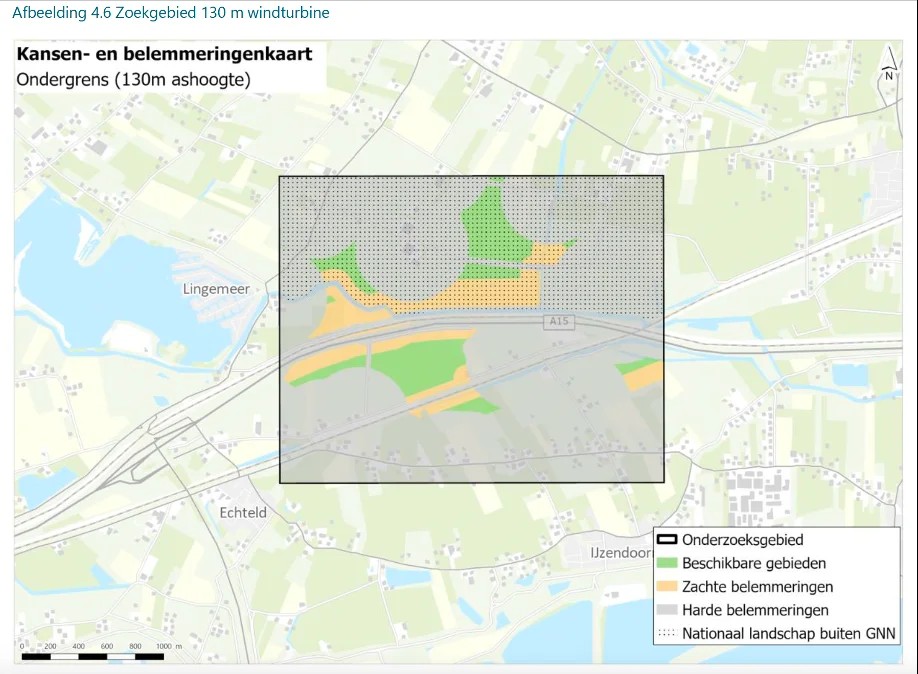Click the grey 'Harde belemmeringen' legend swatch
The height and width of the screenshot is (674, 918).
[x=667, y=610]
